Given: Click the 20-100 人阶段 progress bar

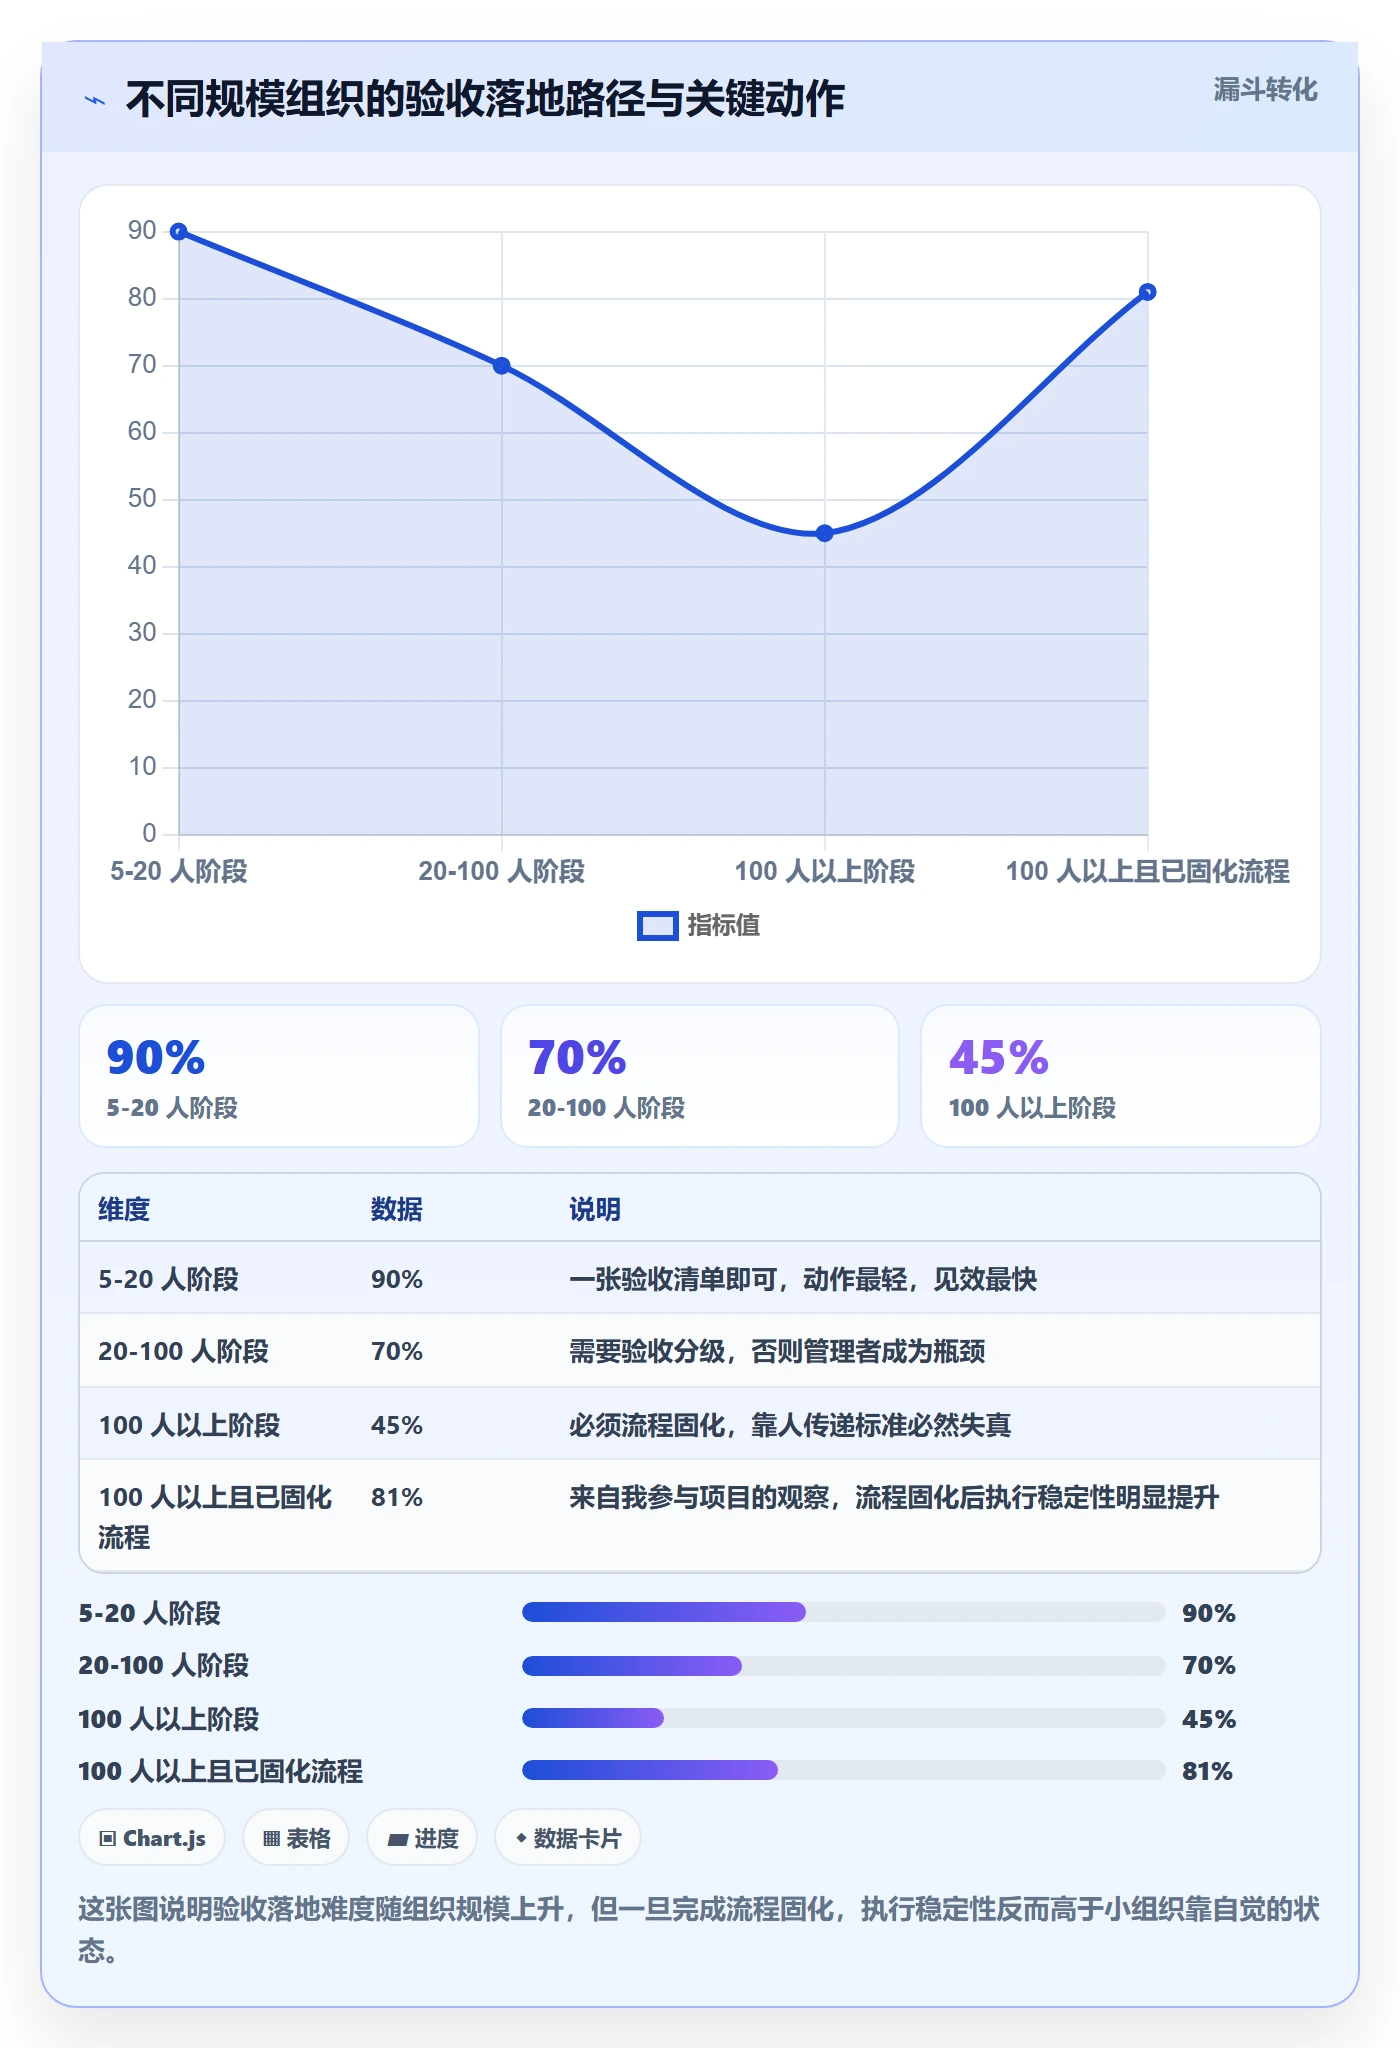Looking at the screenshot, I should 844,1665.
